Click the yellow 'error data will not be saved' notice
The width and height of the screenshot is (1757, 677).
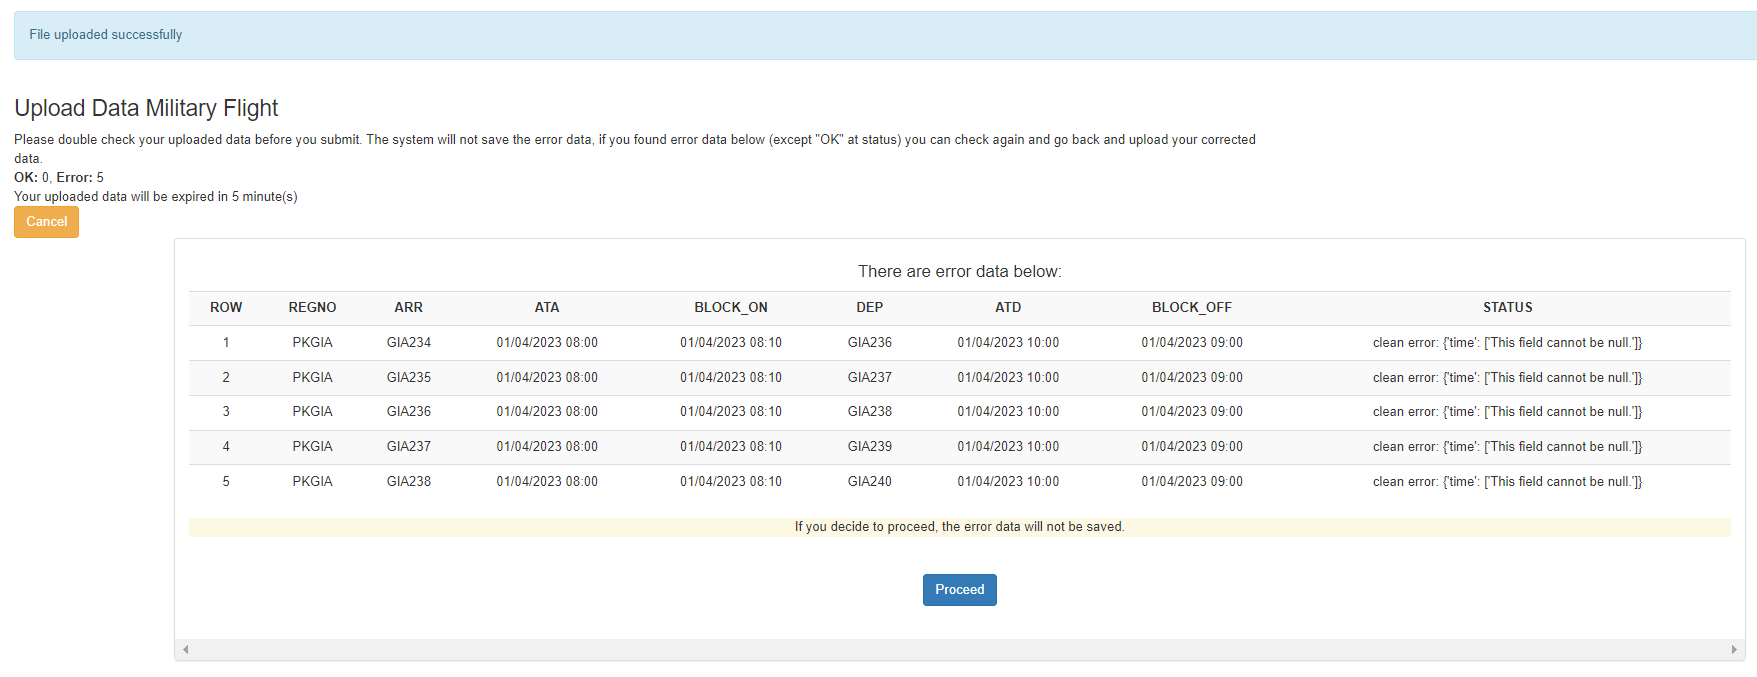click(x=959, y=527)
